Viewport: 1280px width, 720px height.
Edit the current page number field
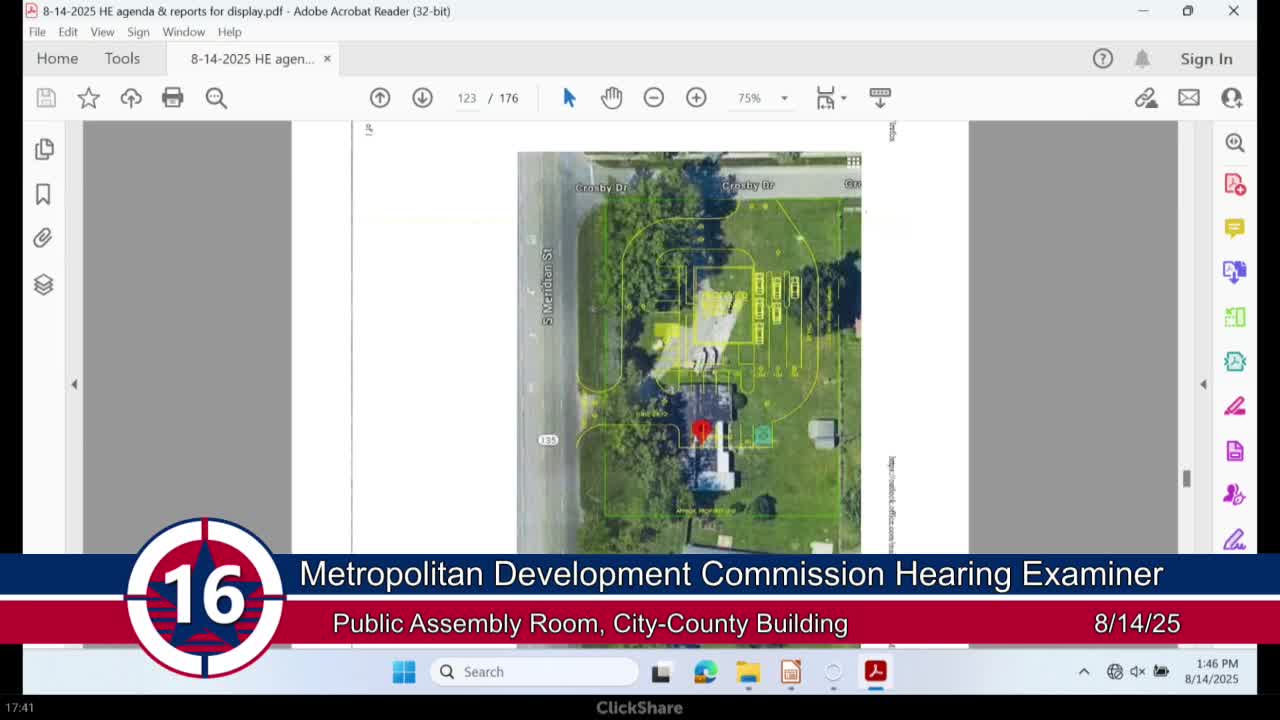[467, 98]
